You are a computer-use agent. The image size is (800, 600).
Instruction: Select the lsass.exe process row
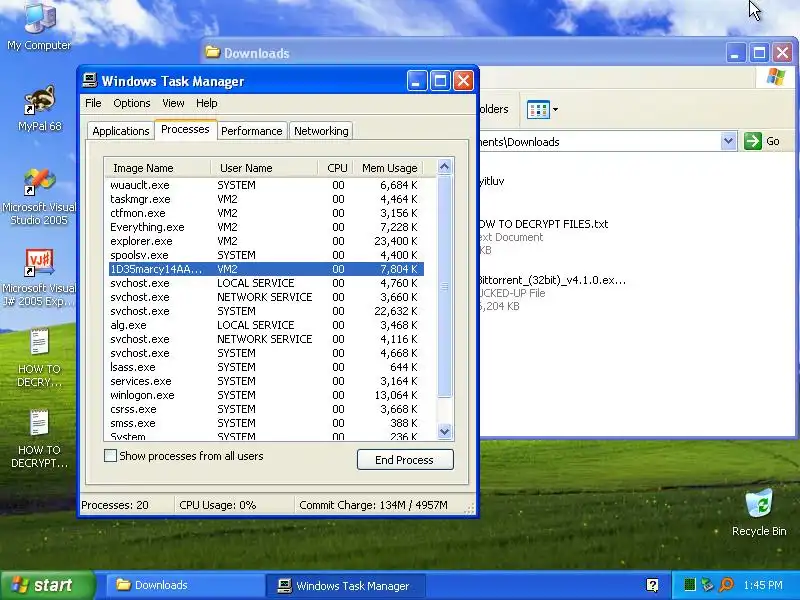266,367
